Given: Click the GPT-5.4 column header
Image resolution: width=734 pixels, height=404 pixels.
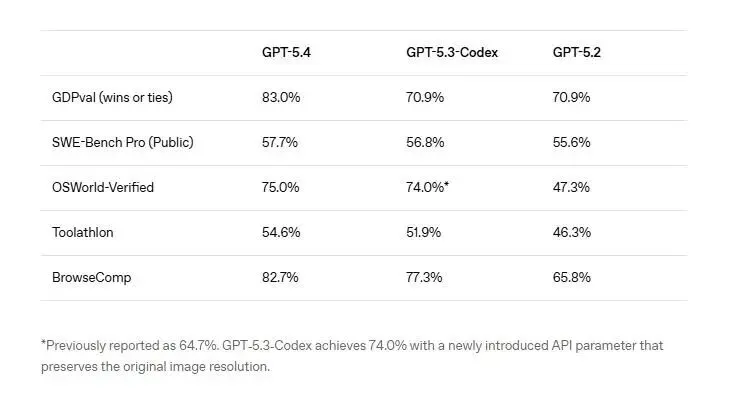Looking at the screenshot, I should (286, 52).
